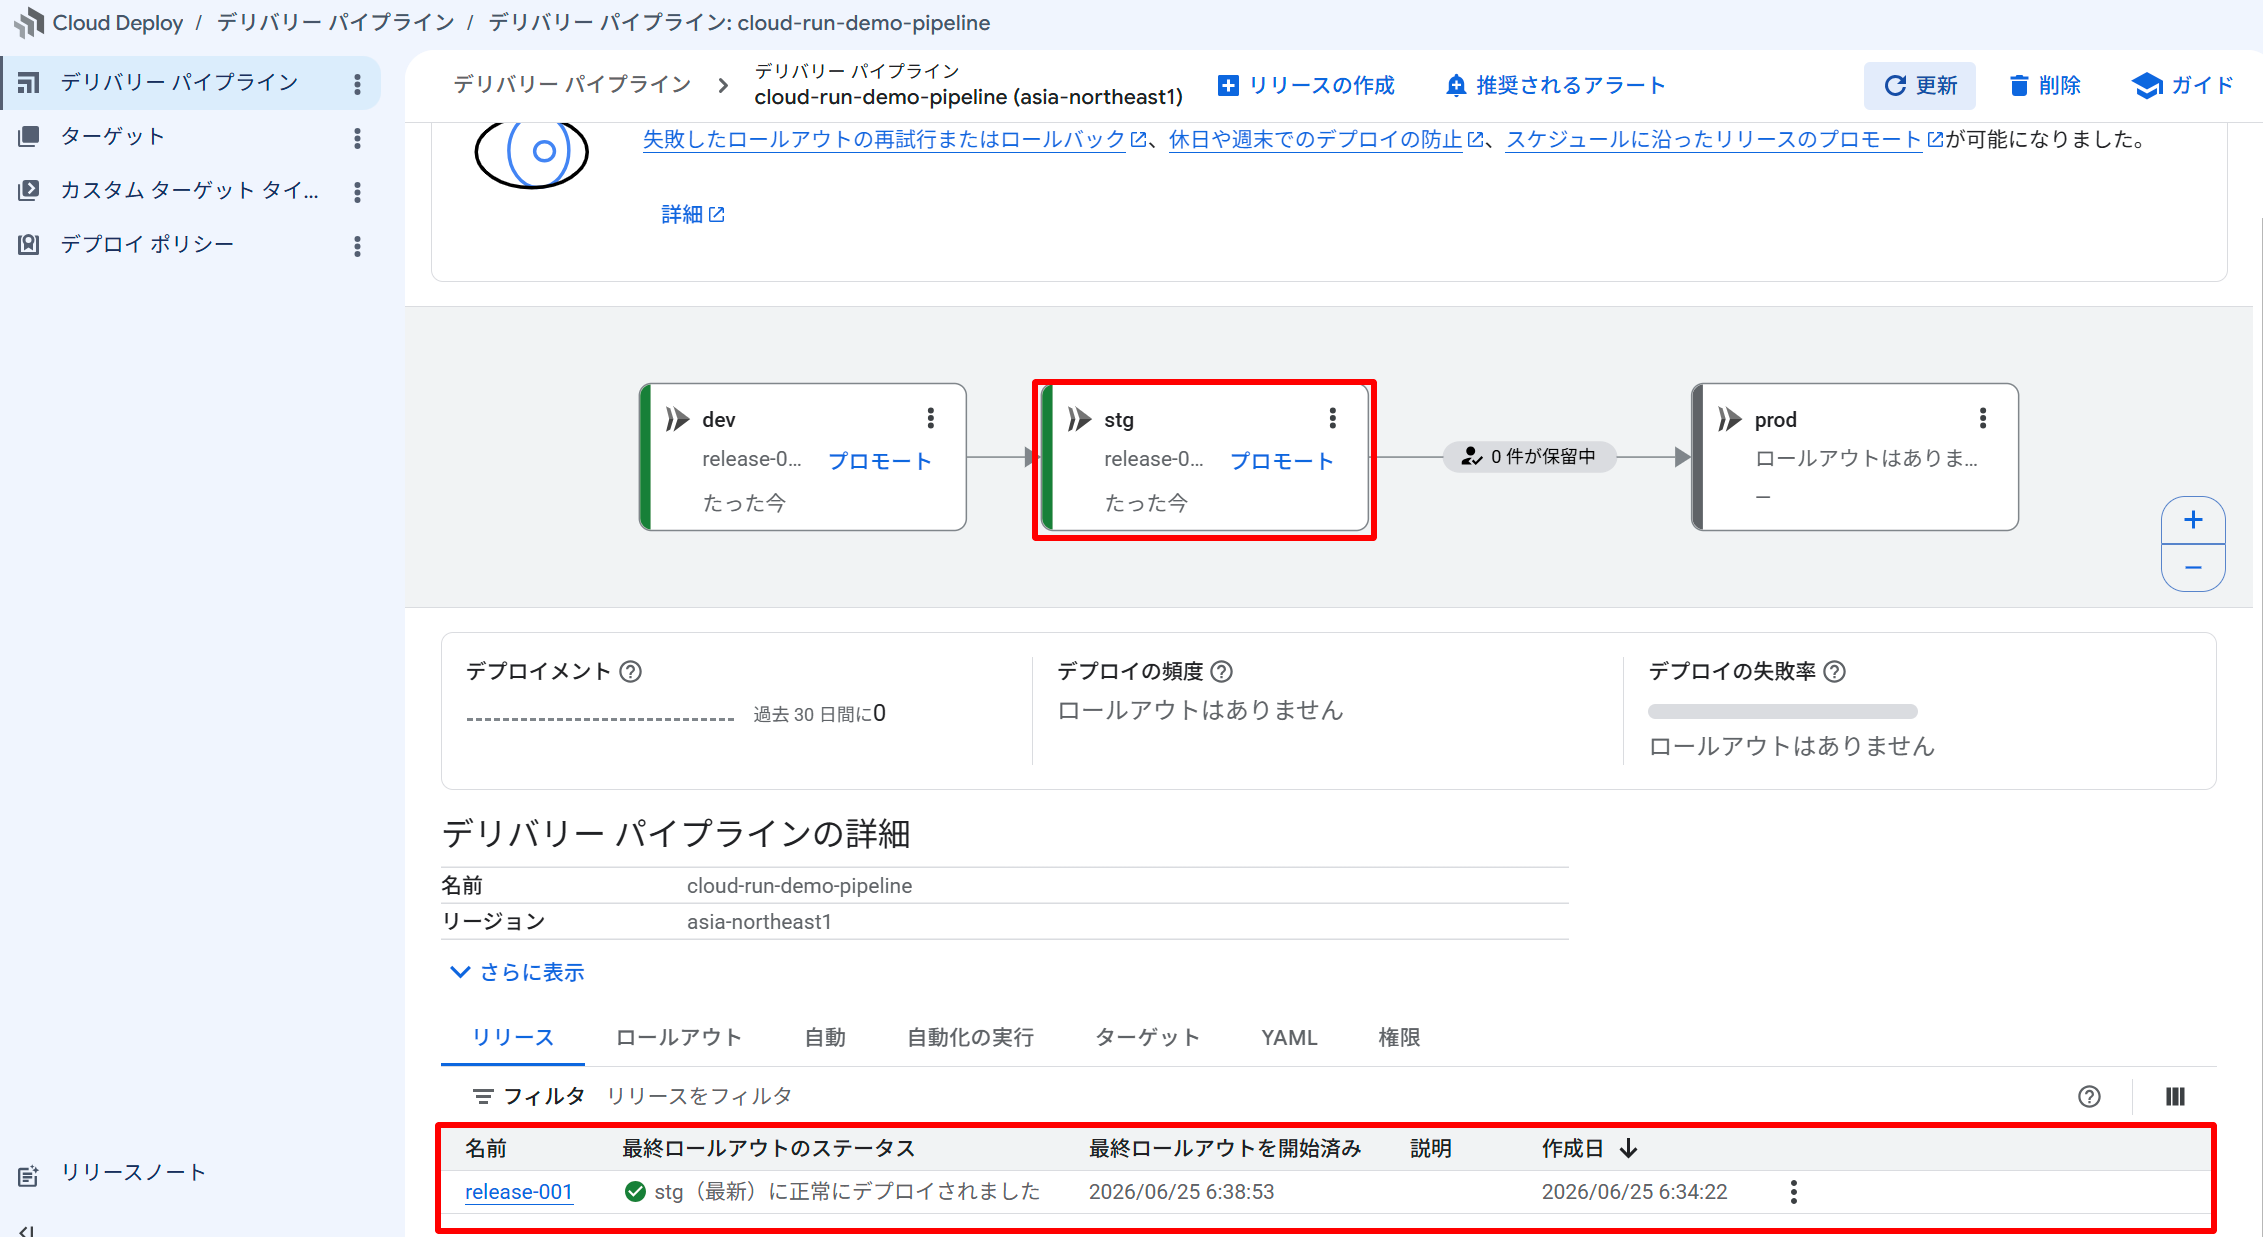The width and height of the screenshot is (2263, 1237).
Task: Click リリースの作成 button
Action: point(1306,85)
